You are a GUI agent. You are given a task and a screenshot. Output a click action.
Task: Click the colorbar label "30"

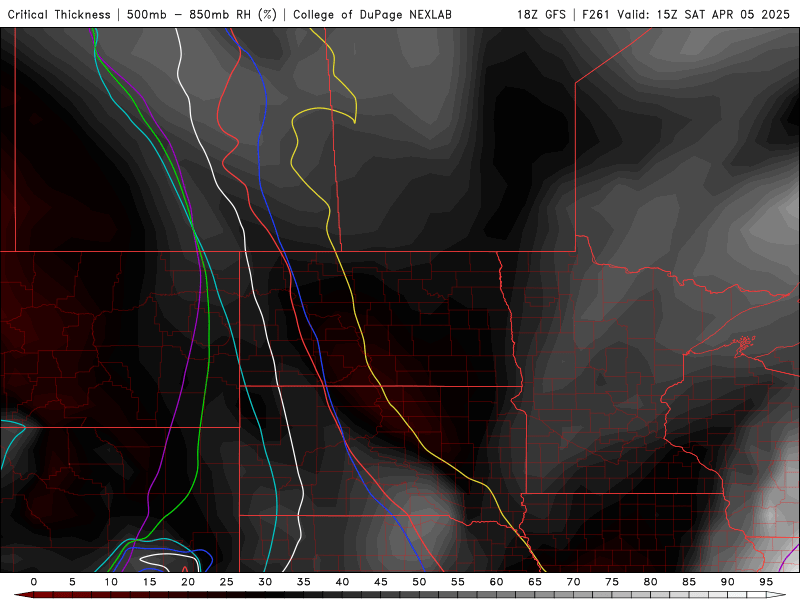[x=265, y=582]
